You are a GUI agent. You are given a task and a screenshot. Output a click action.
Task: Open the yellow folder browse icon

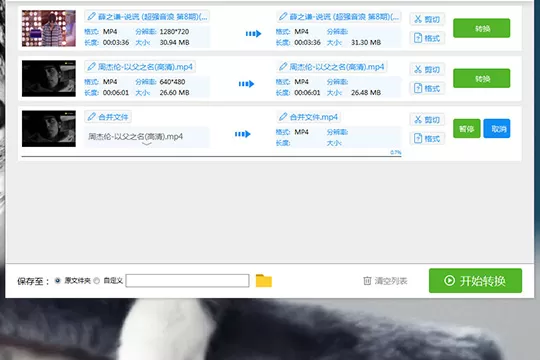click(x=264, y=281)
